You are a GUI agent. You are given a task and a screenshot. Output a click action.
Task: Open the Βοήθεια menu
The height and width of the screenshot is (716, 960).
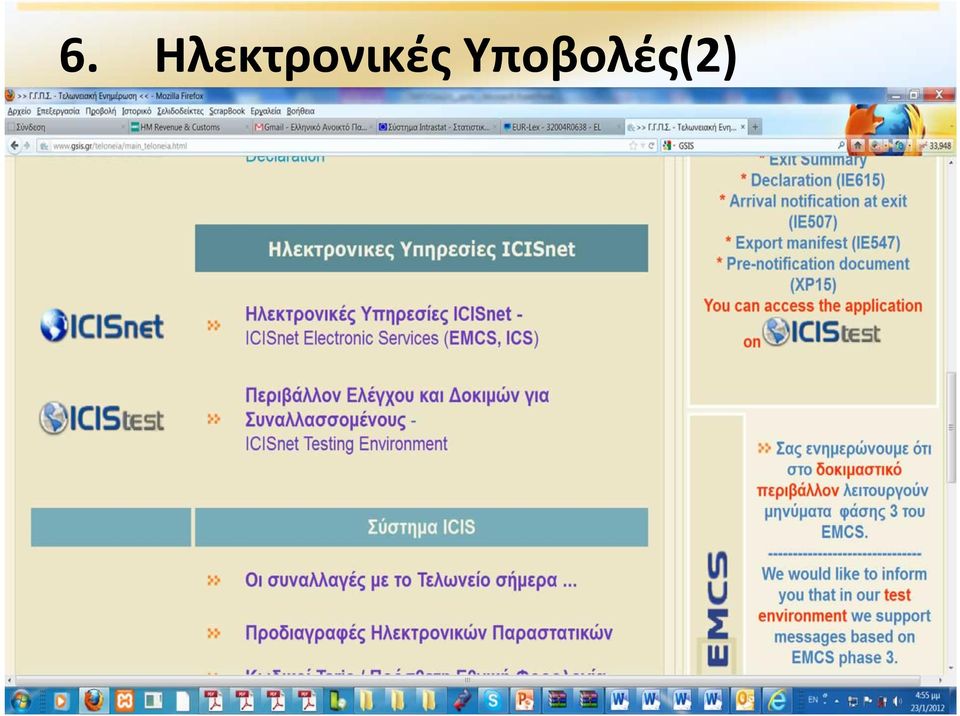pyautogui.click(x=301, y=111)
